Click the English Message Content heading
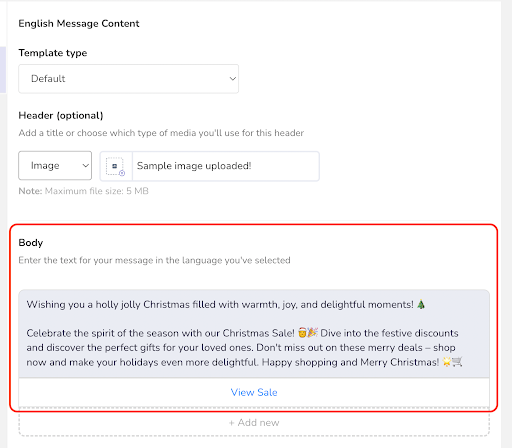Screen dimensions: 512x448 (79, 24)
